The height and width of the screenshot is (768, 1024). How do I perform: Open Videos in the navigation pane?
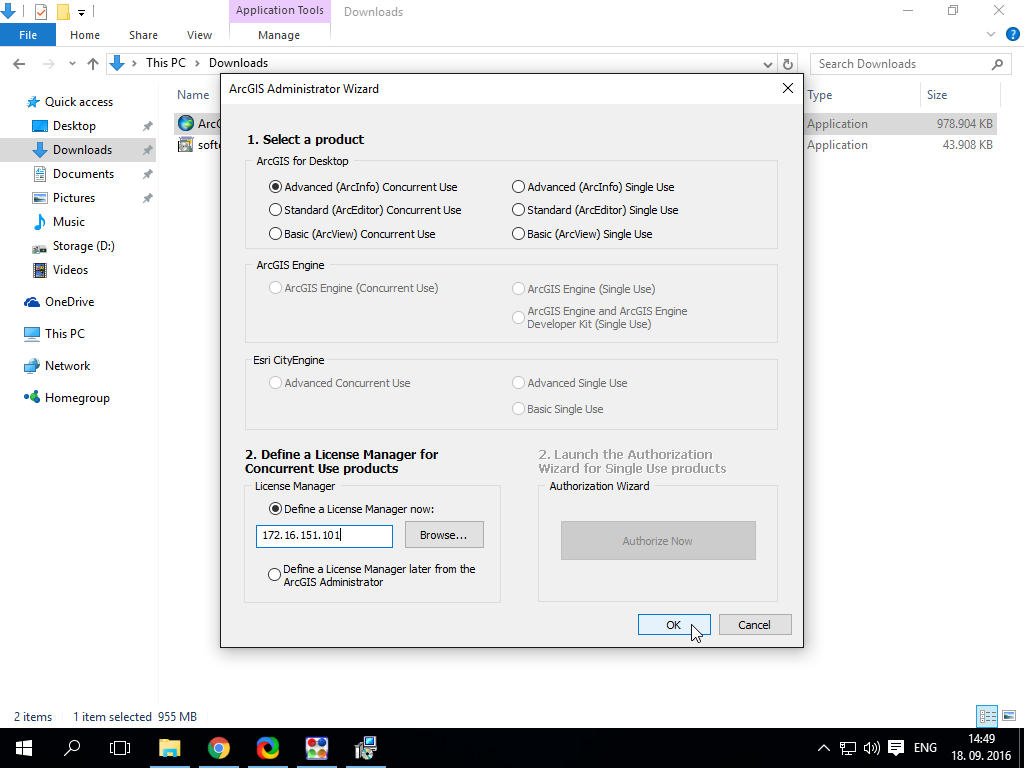(70, 270)
